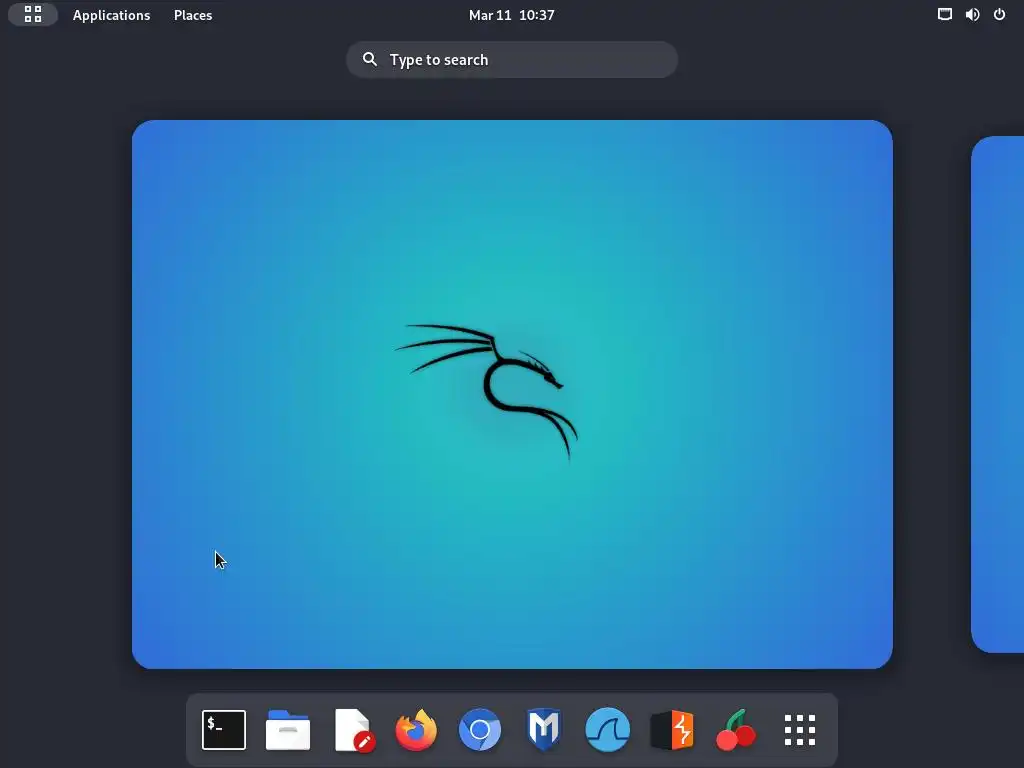Focus the Type to search field
Image resolution: width=1024 pixels, height=768 pixels.
pos(512,59)
